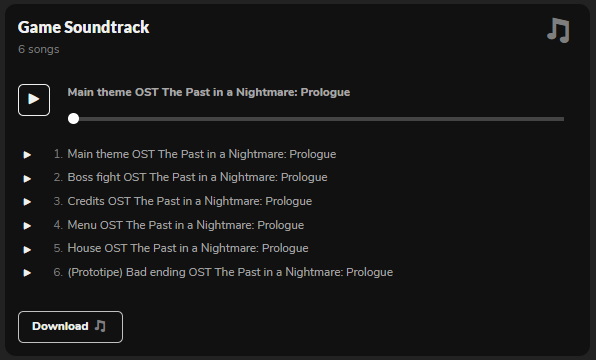The width and height of the screenshot is (596, 360).
Task: Select track 2 Boss fight OST title
Action: [x=197, y=177]
